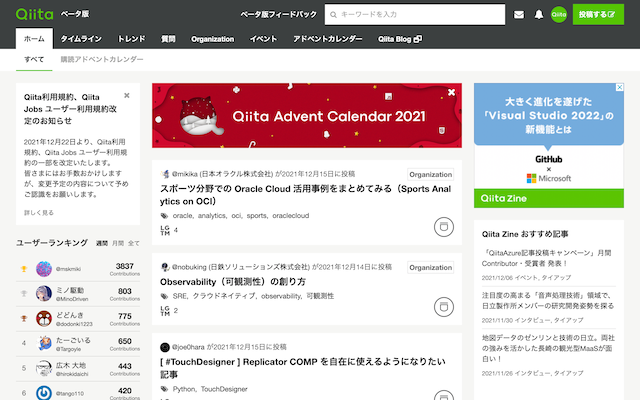Viewport: 640px width, 400px height.
Task: Open the ミノ駆動 user name
Action: tap(70, 290)
